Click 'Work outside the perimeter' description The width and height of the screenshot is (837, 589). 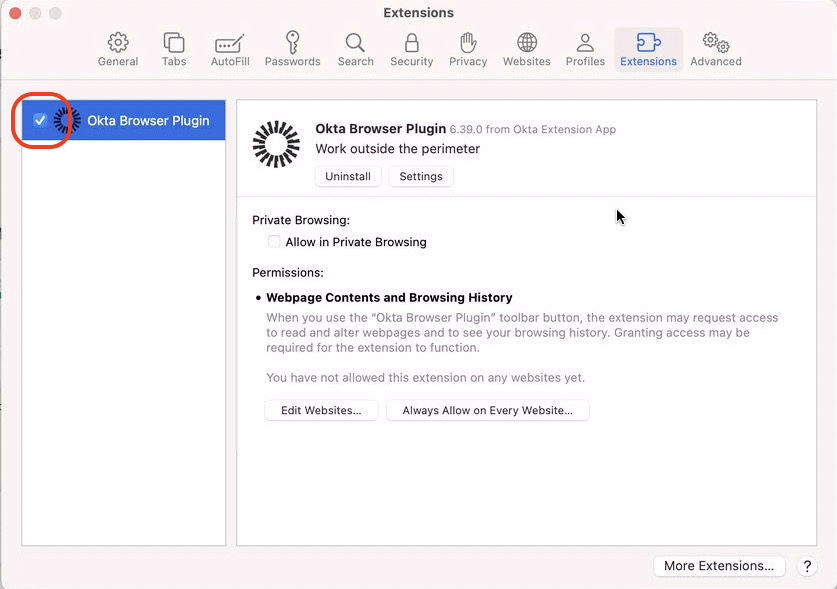pyautogui.click(x=398, y=148)
